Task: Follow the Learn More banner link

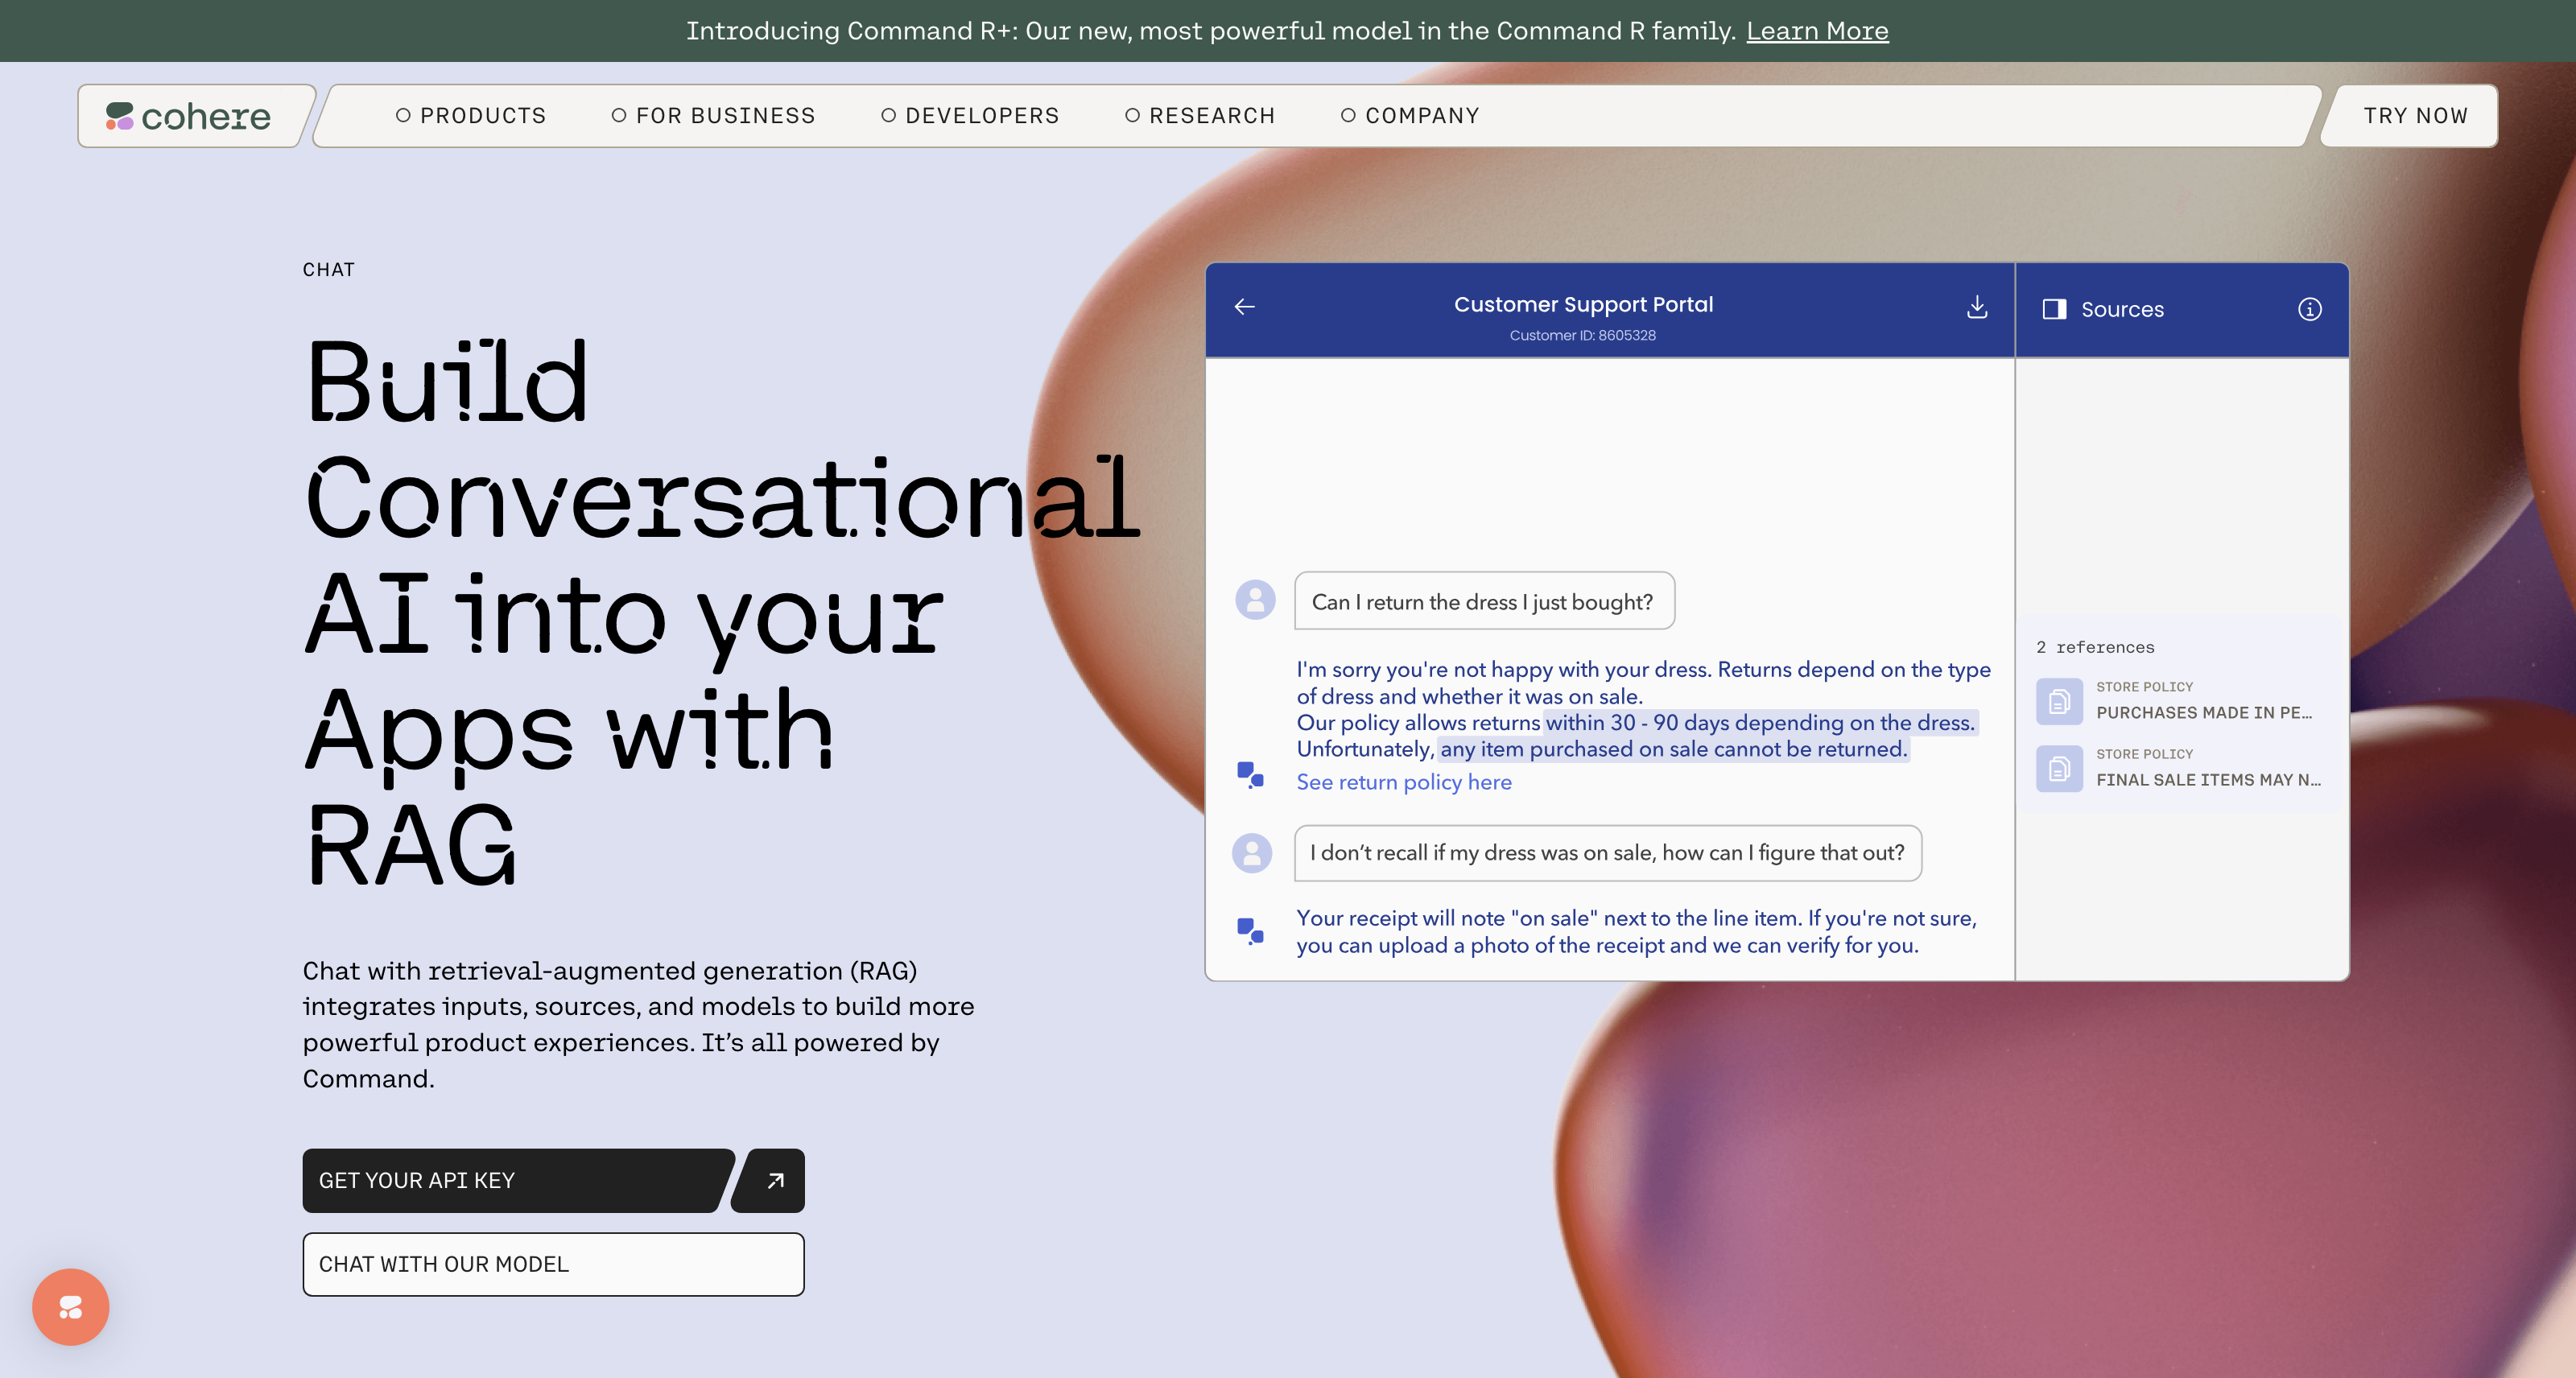Action: [x=1817, y=31]
